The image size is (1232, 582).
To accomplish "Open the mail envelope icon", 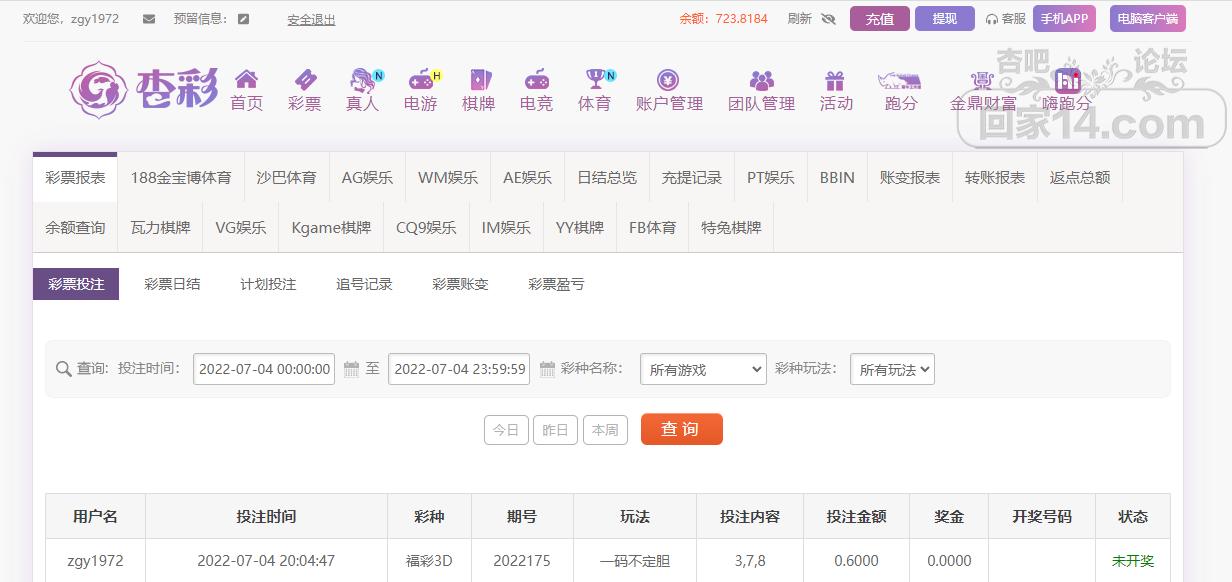I will click(149, 19).
